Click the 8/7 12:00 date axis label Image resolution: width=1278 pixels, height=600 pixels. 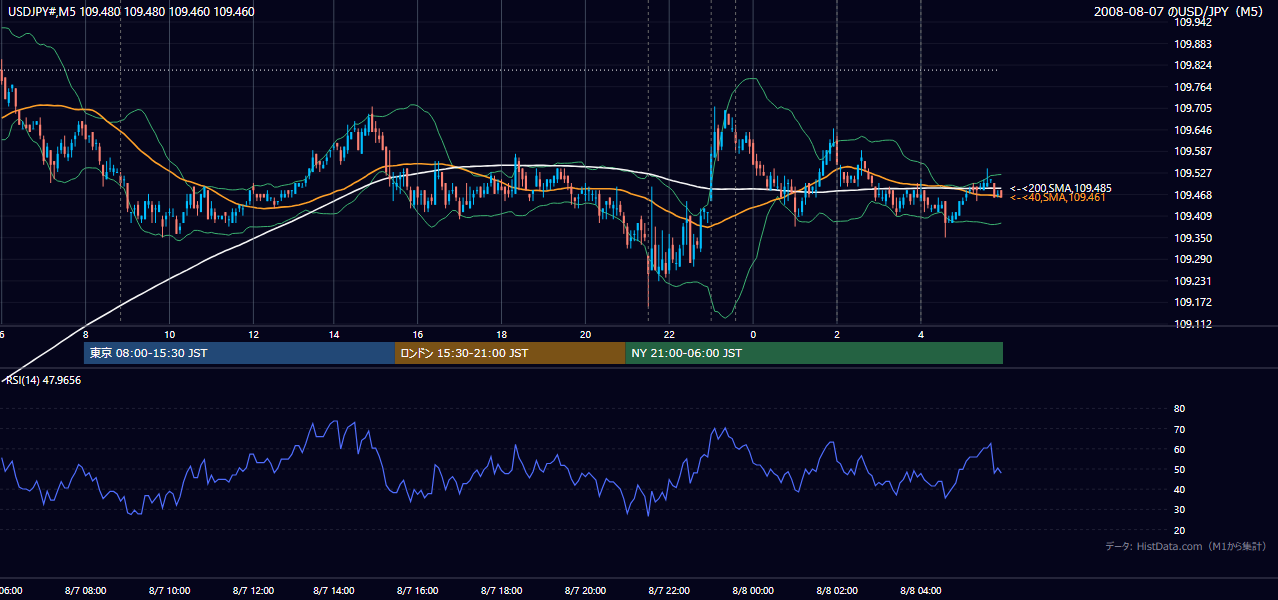tap(252, 591)
